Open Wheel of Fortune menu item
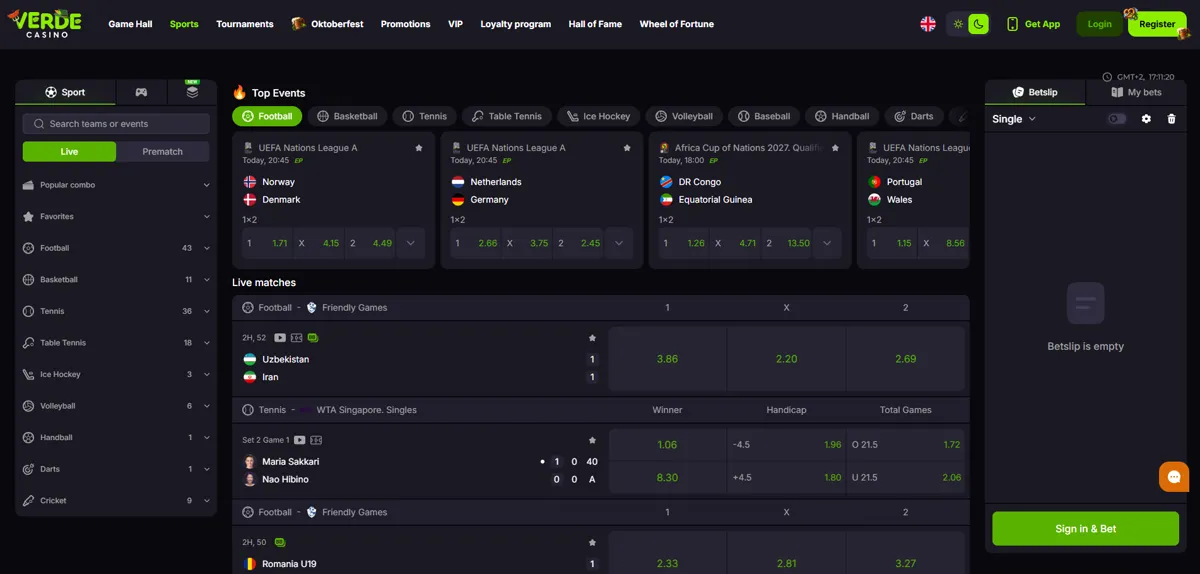Image resolution: width=1200 pixels, height=574 pixels. tap(677, 24)
